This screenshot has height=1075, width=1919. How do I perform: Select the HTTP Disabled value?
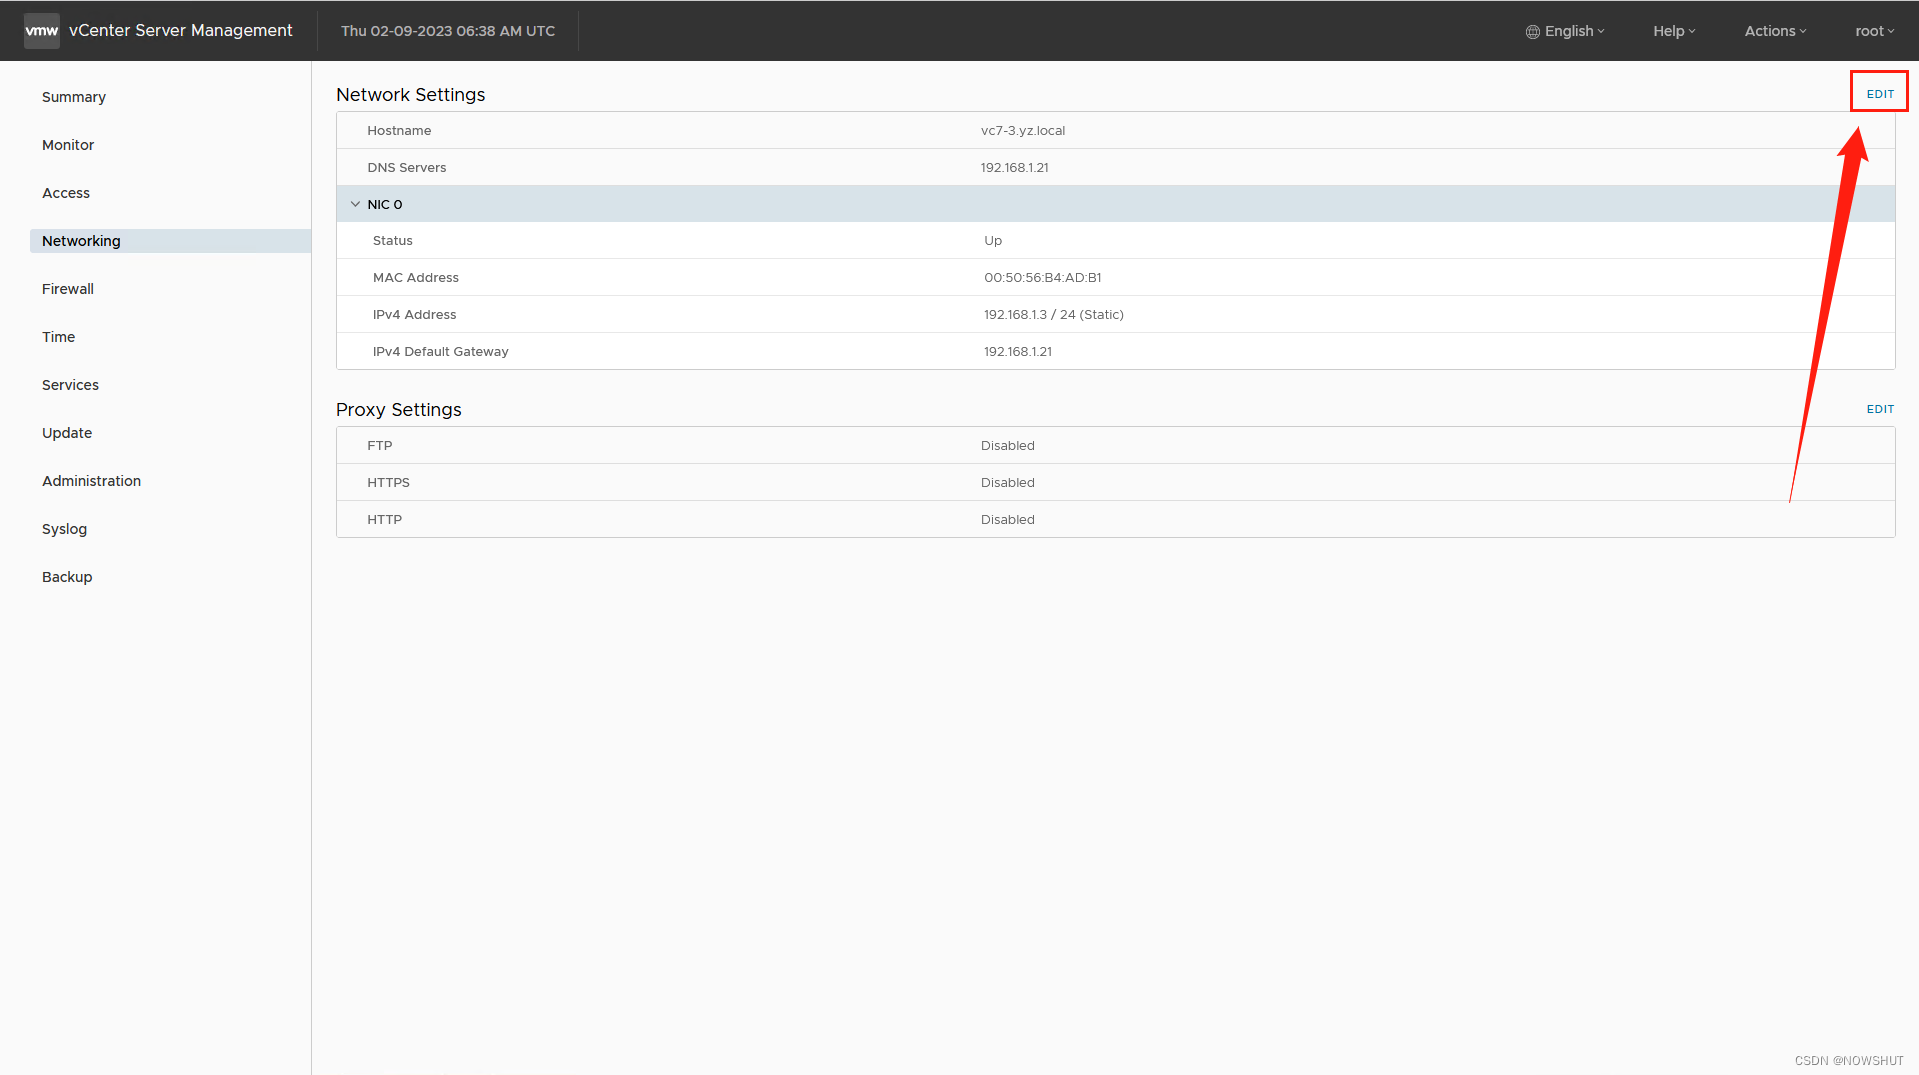click(x=1008, y=520)
